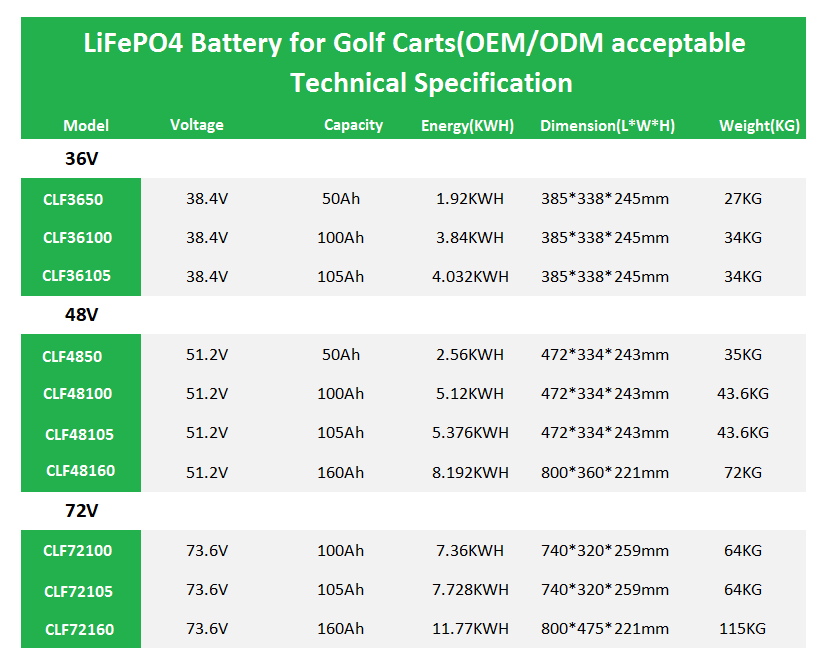825x662 pixels.
Task: Click the CLF3650 model cell
Action: [x=73, y=199]
